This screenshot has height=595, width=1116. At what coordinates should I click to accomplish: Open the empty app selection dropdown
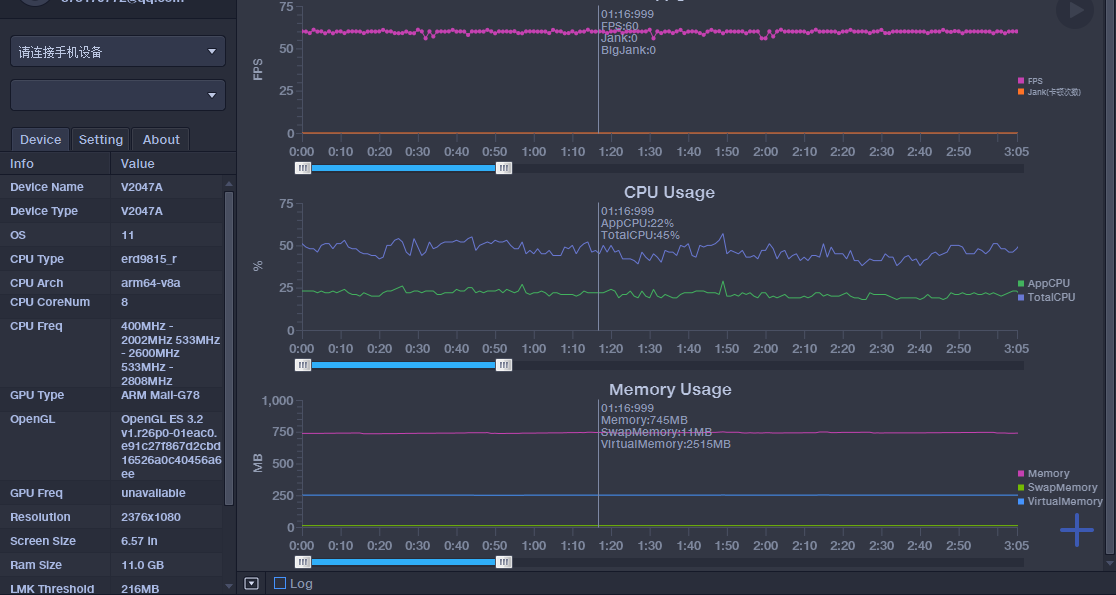pos(118,95)
